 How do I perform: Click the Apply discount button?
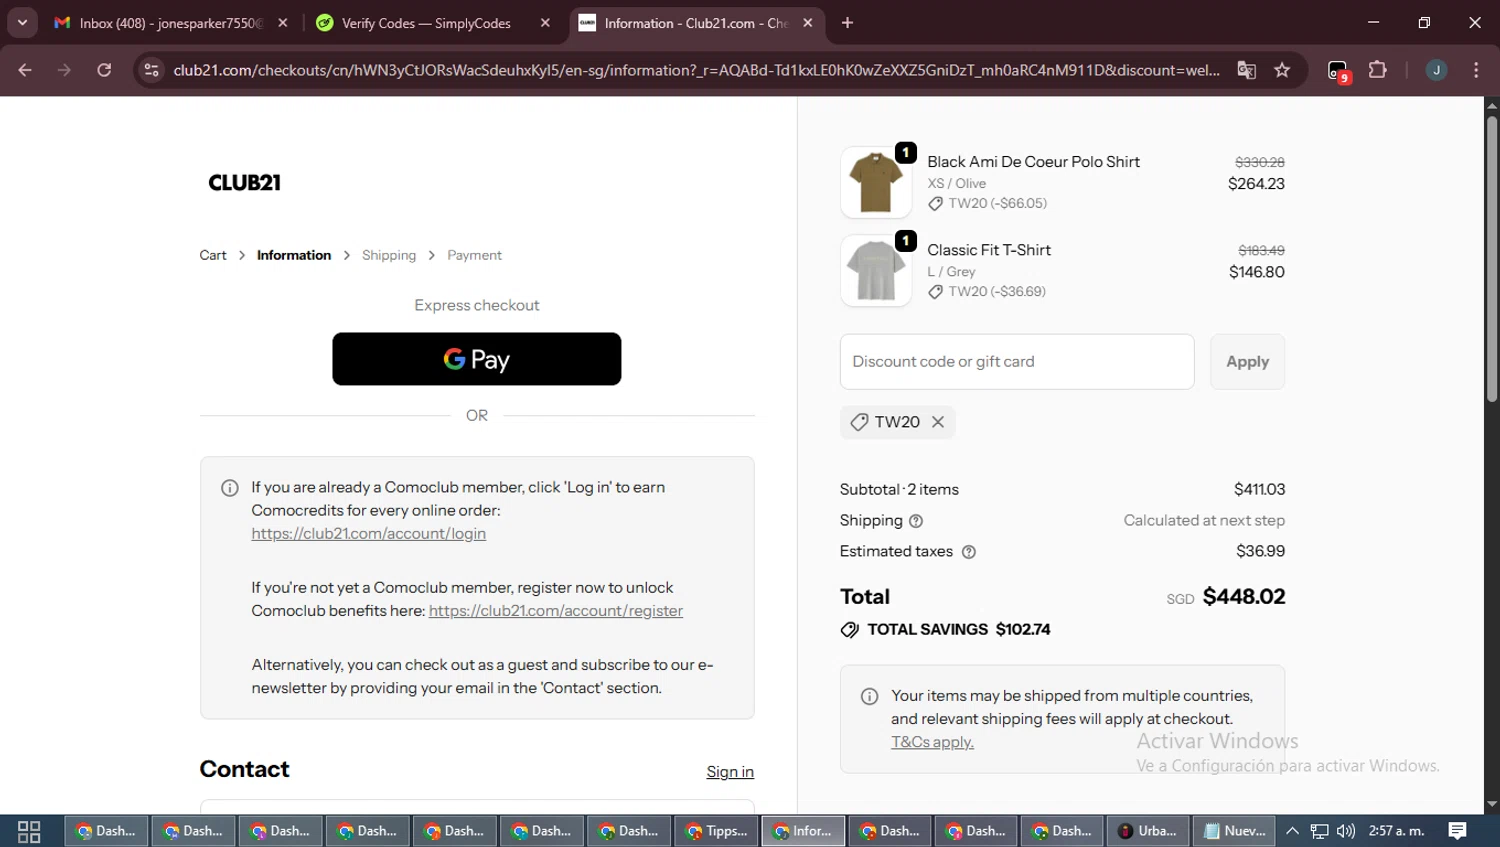1247,362
